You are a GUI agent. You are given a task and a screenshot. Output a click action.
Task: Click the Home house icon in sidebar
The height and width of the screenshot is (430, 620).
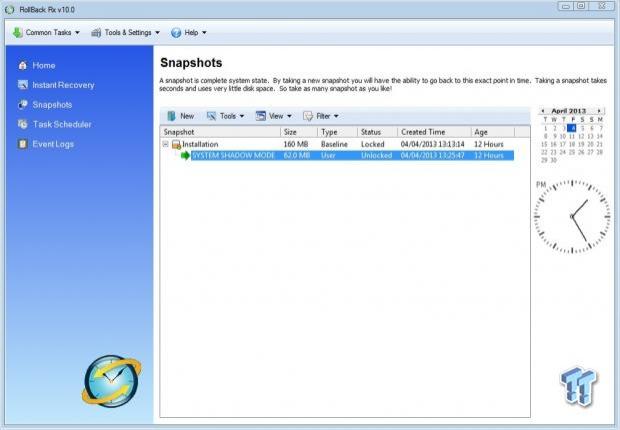pos(23,66)
